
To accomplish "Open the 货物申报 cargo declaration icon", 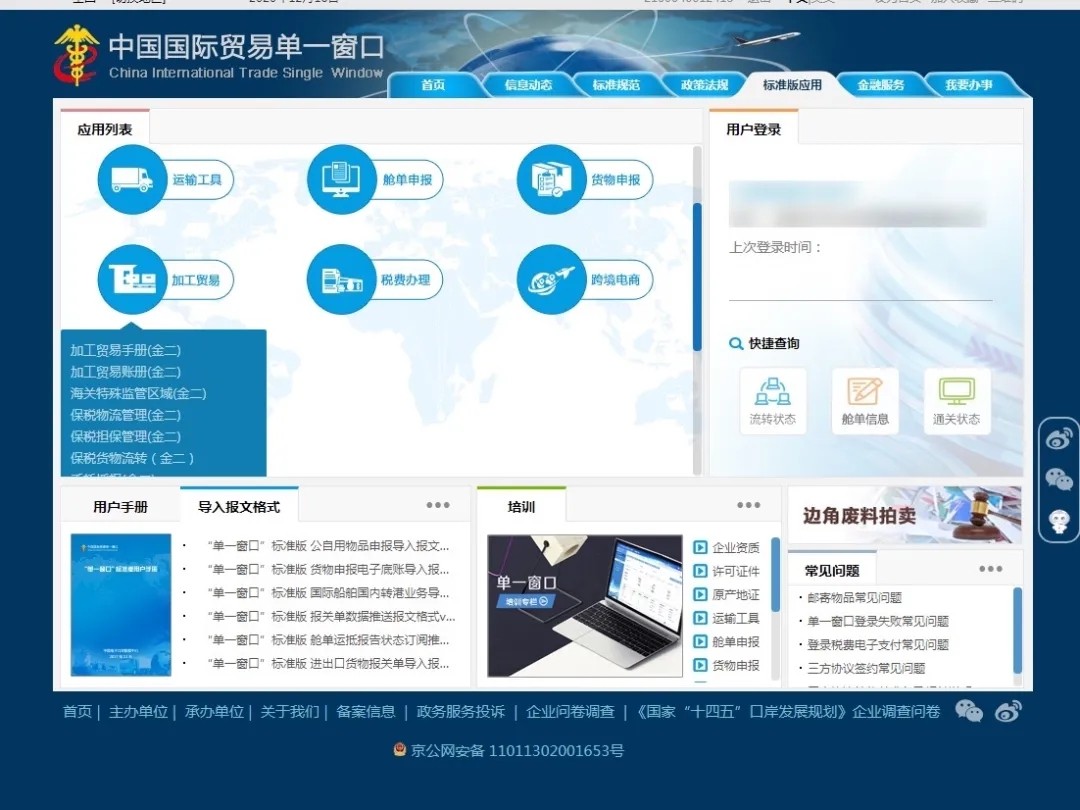I will tap(550, 180).
